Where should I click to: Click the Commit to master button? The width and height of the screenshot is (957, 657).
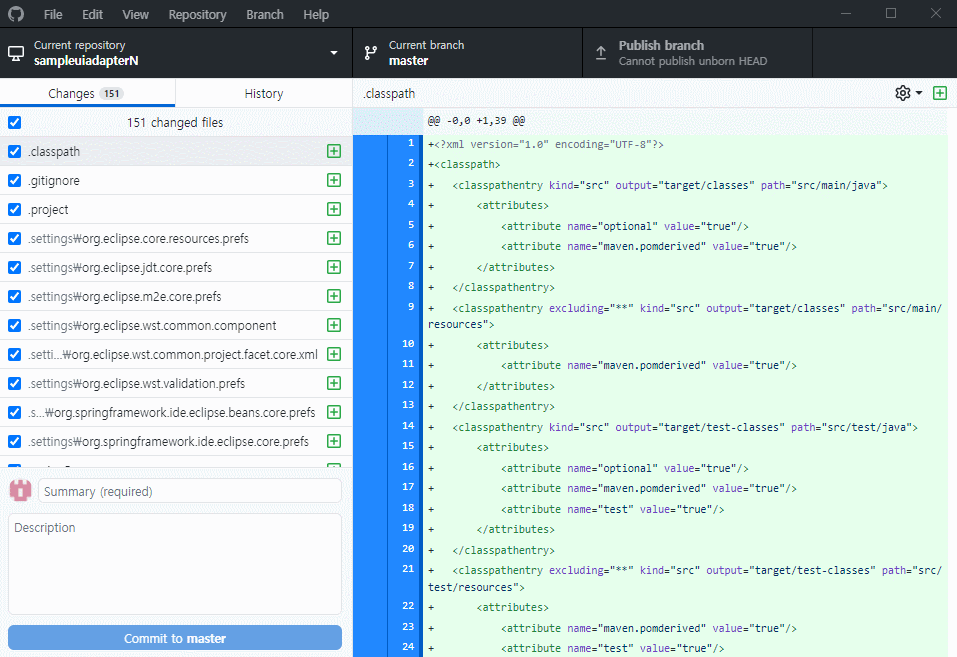click(x=174, y=637)
